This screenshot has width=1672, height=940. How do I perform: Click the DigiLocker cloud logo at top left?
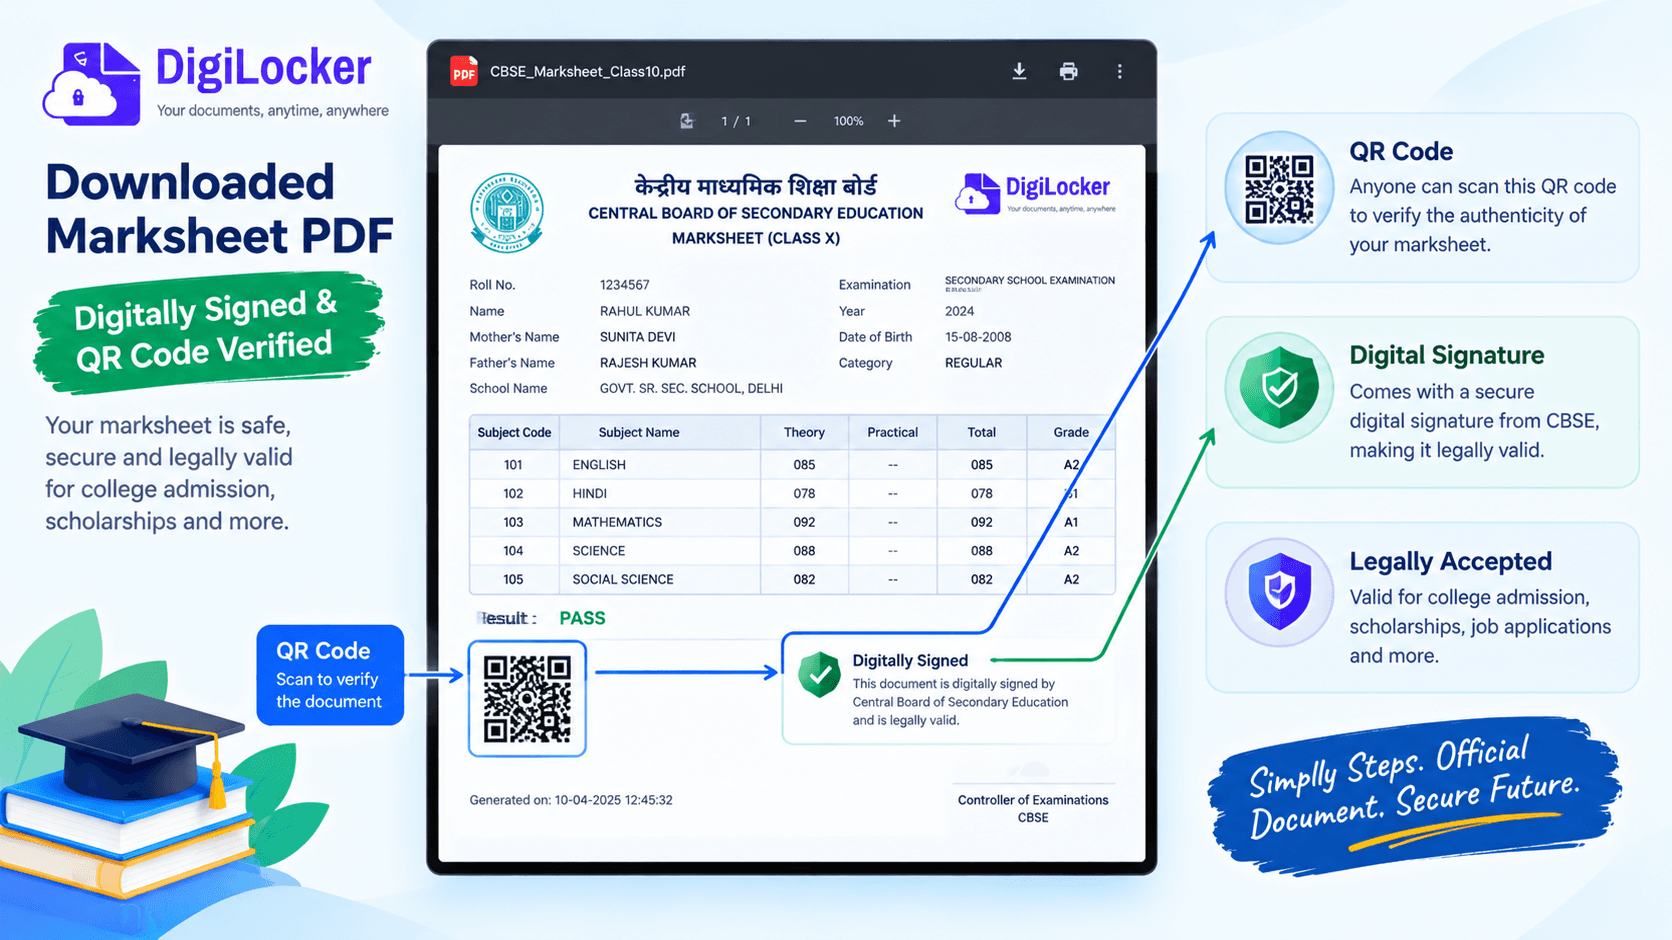(x=91, y=84)
